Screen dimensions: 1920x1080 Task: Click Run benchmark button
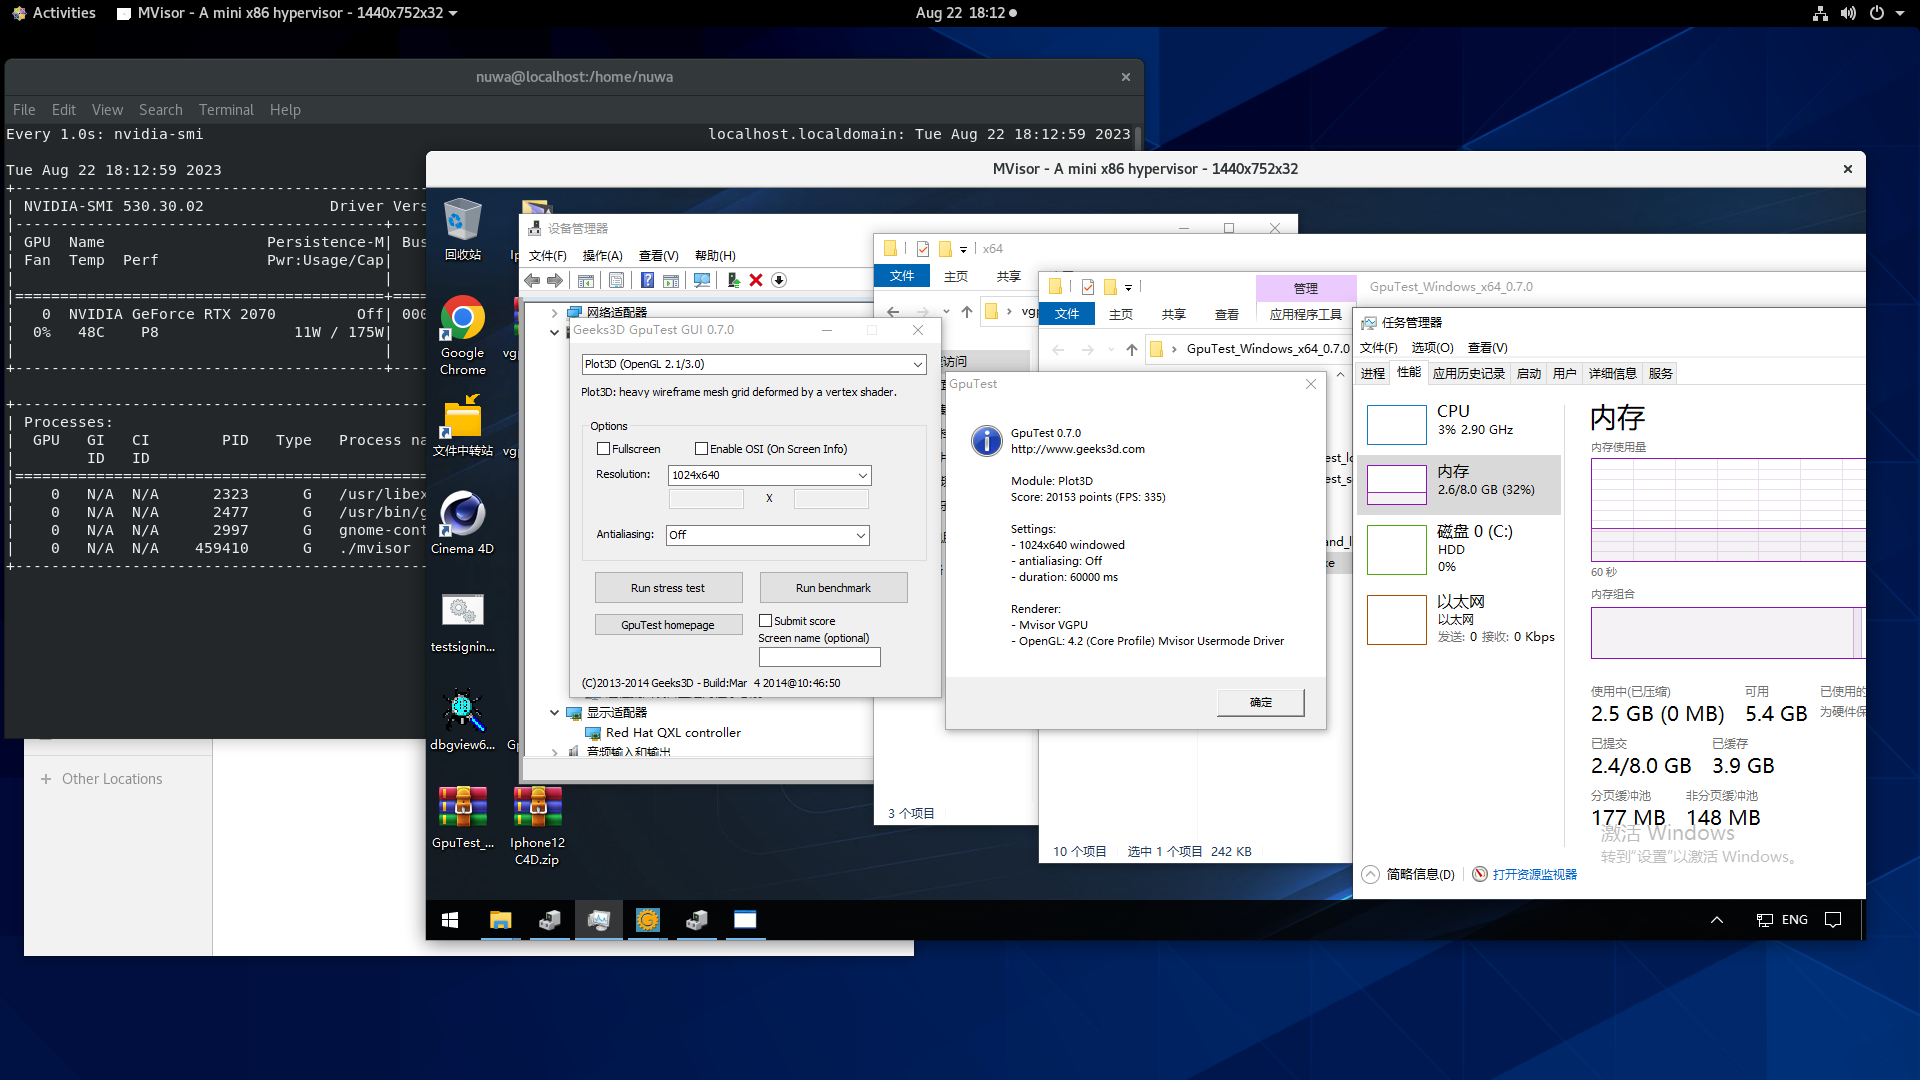pyautogui.click(x=833, y=588)
